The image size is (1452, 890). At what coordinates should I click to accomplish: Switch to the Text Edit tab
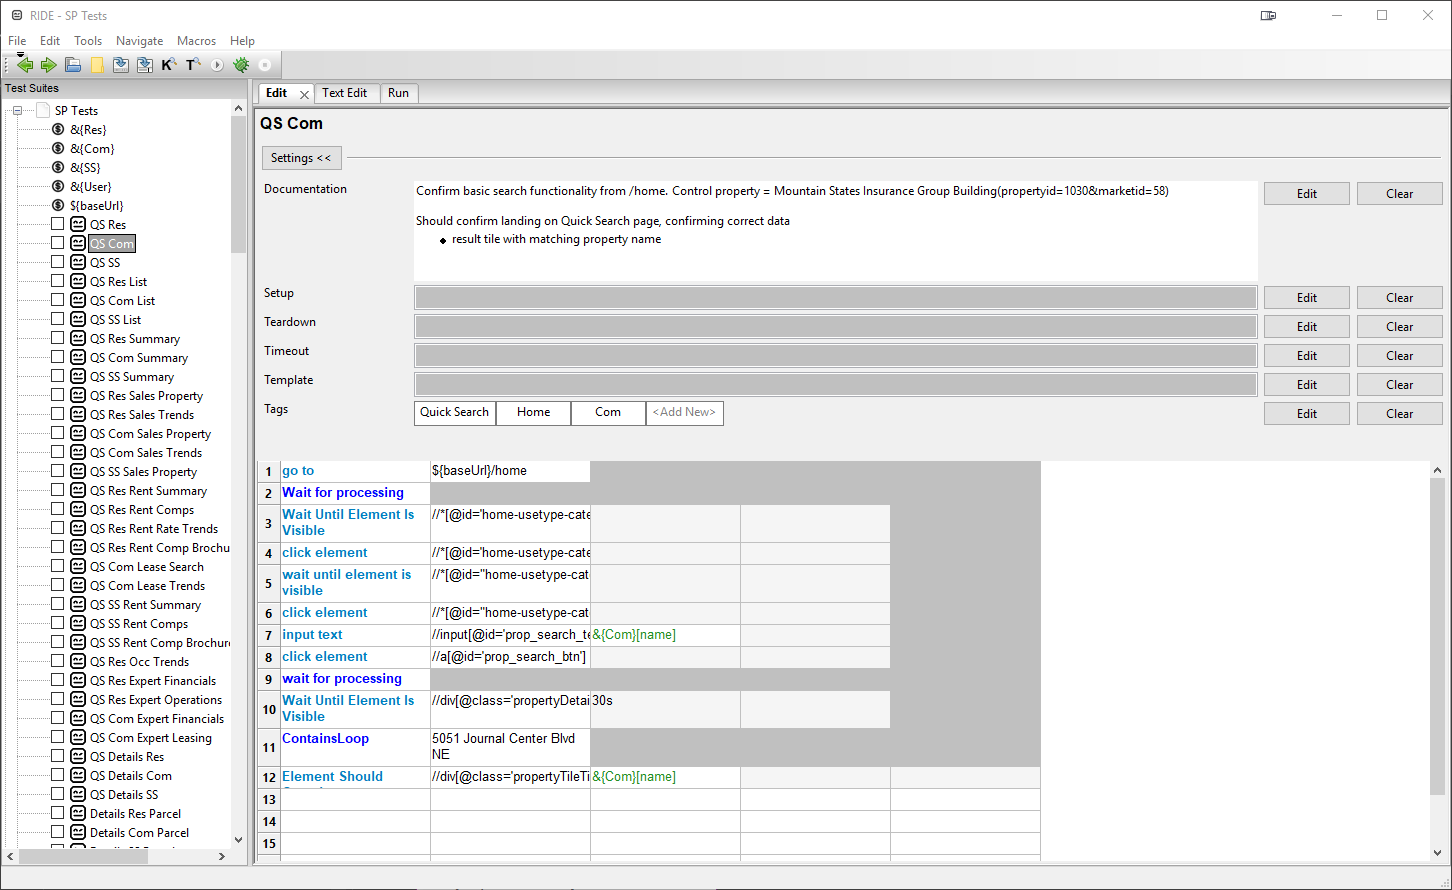pyautogui.click(x=344, y=93)
